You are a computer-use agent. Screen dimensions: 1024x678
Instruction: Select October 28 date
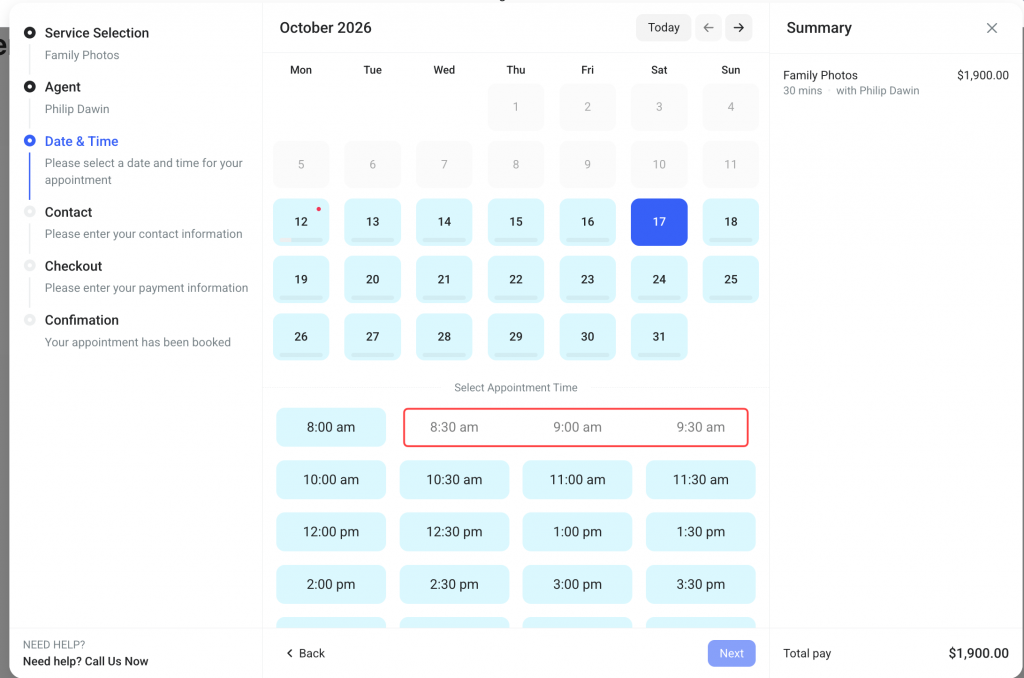[x=444, y=337]
